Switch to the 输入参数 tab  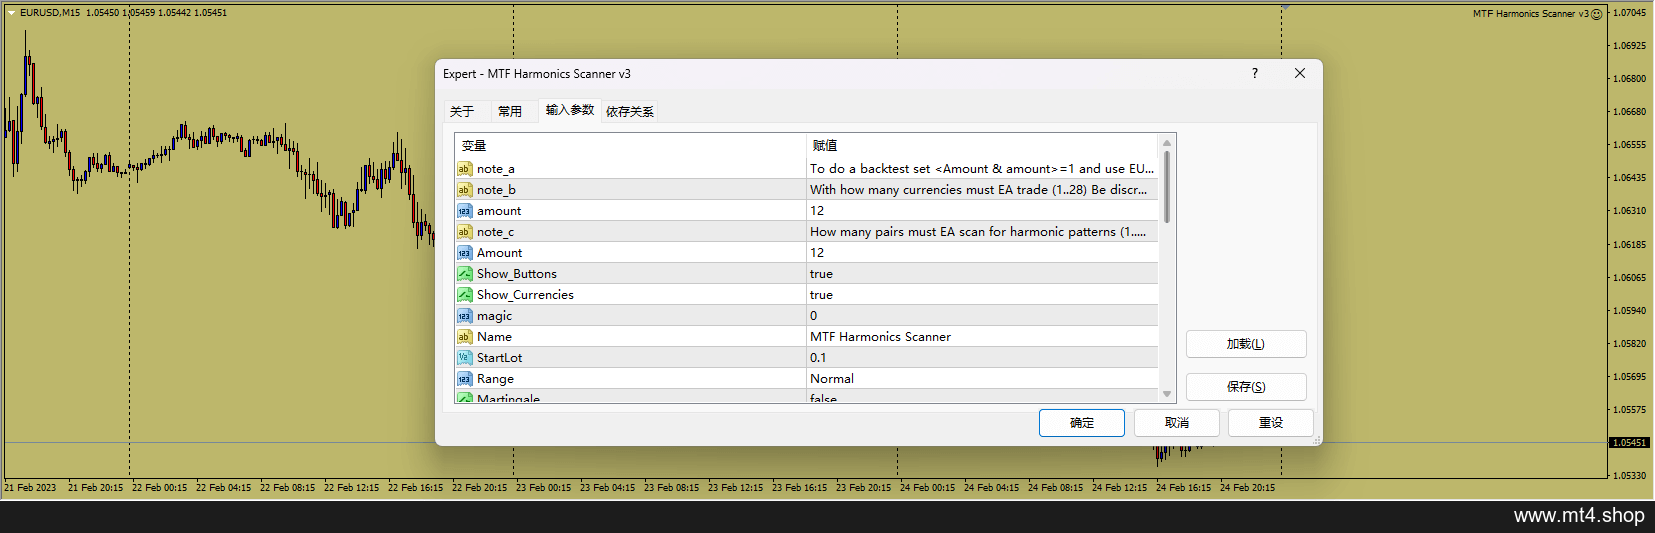pyautogui.click(x=570, y=110)
